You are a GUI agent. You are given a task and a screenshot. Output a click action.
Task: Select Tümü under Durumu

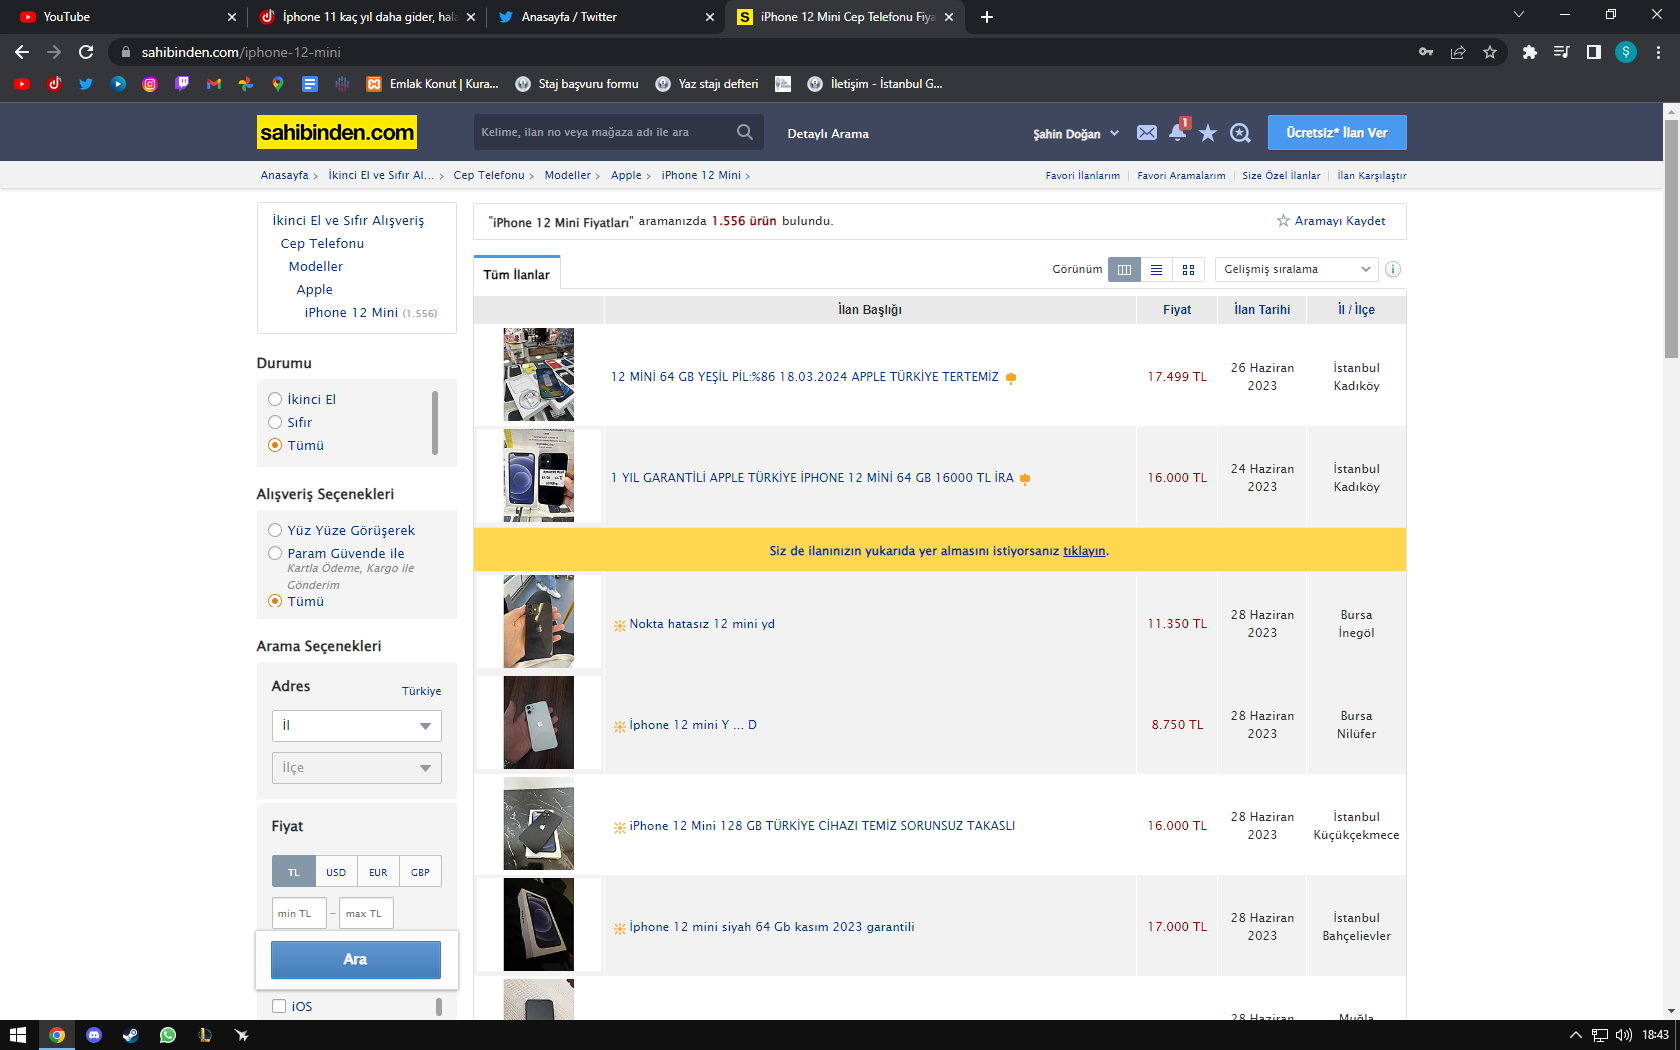275,445
